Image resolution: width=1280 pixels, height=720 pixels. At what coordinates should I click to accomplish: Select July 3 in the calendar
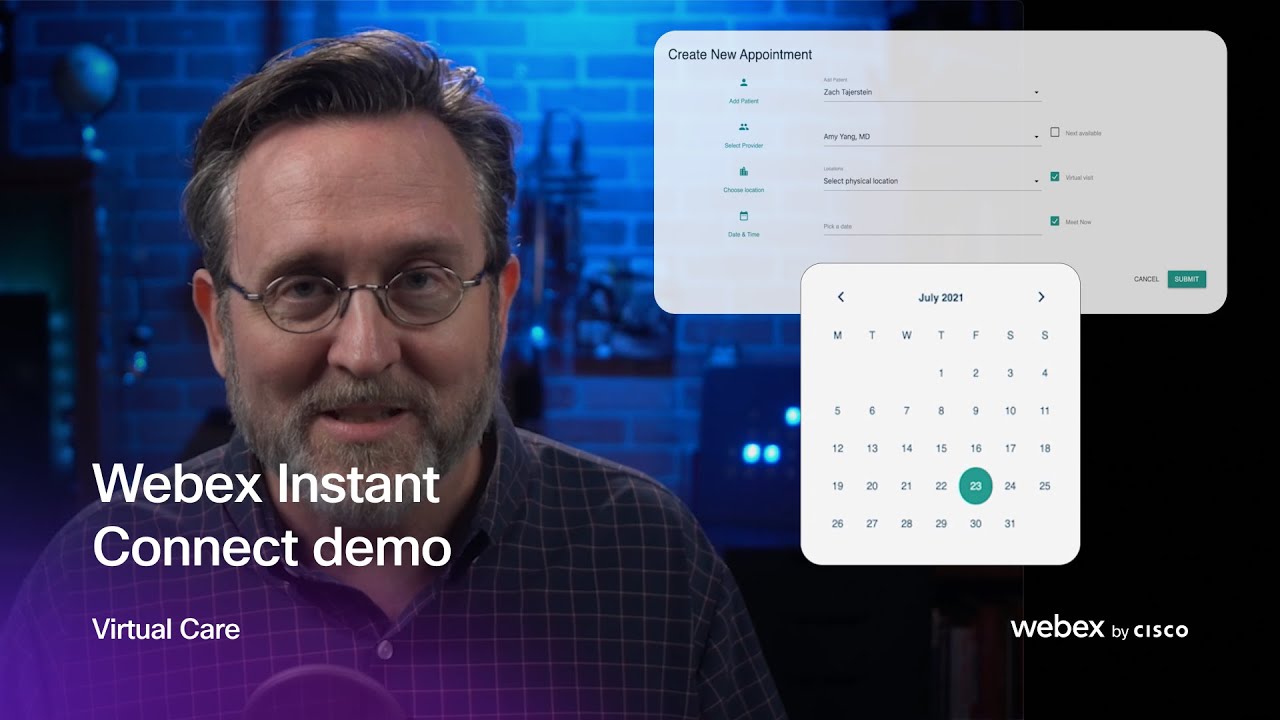tap(1010, 373)
